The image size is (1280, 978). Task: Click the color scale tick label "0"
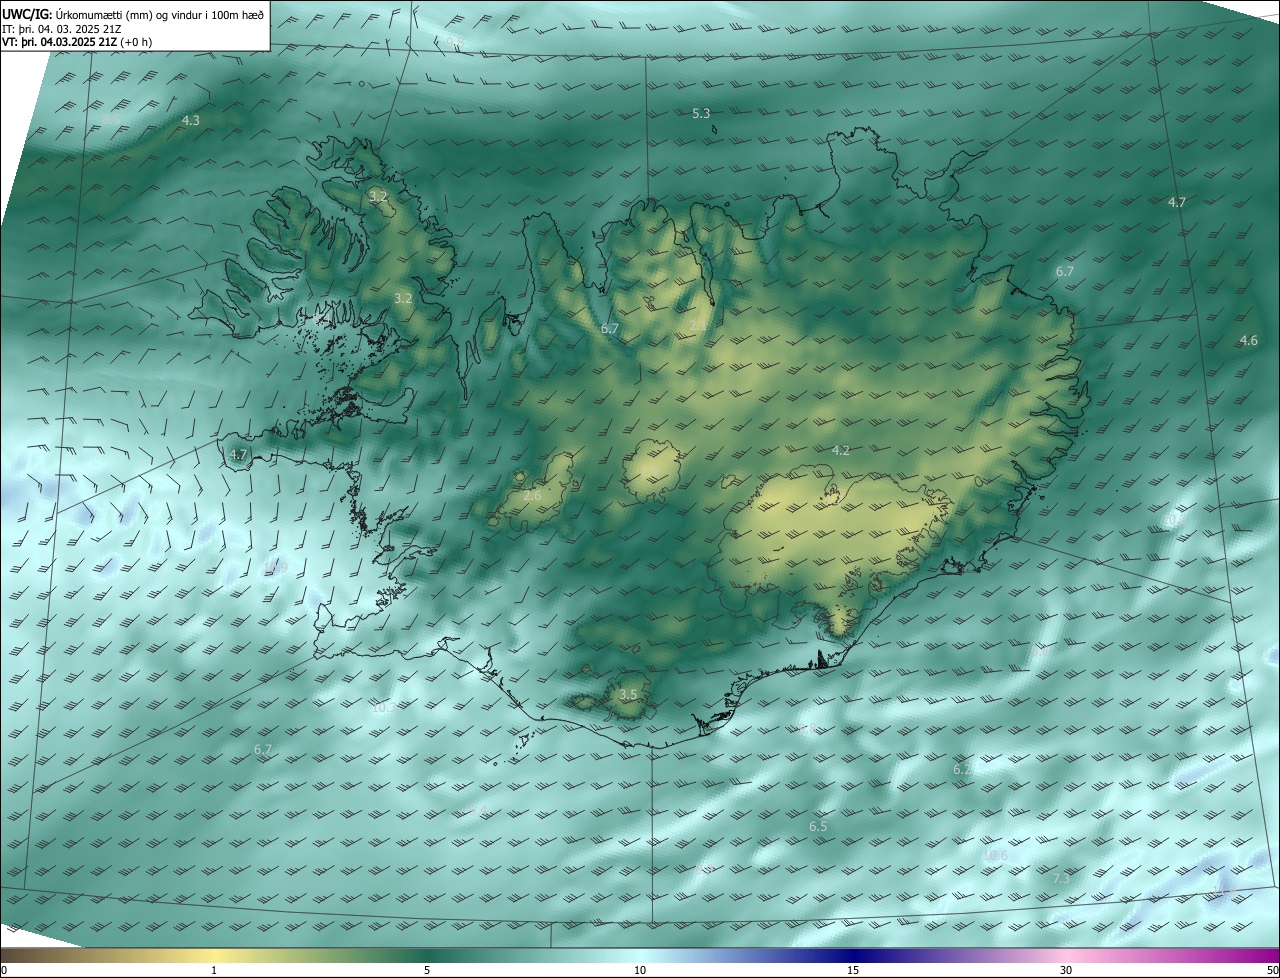coord(4,970)
